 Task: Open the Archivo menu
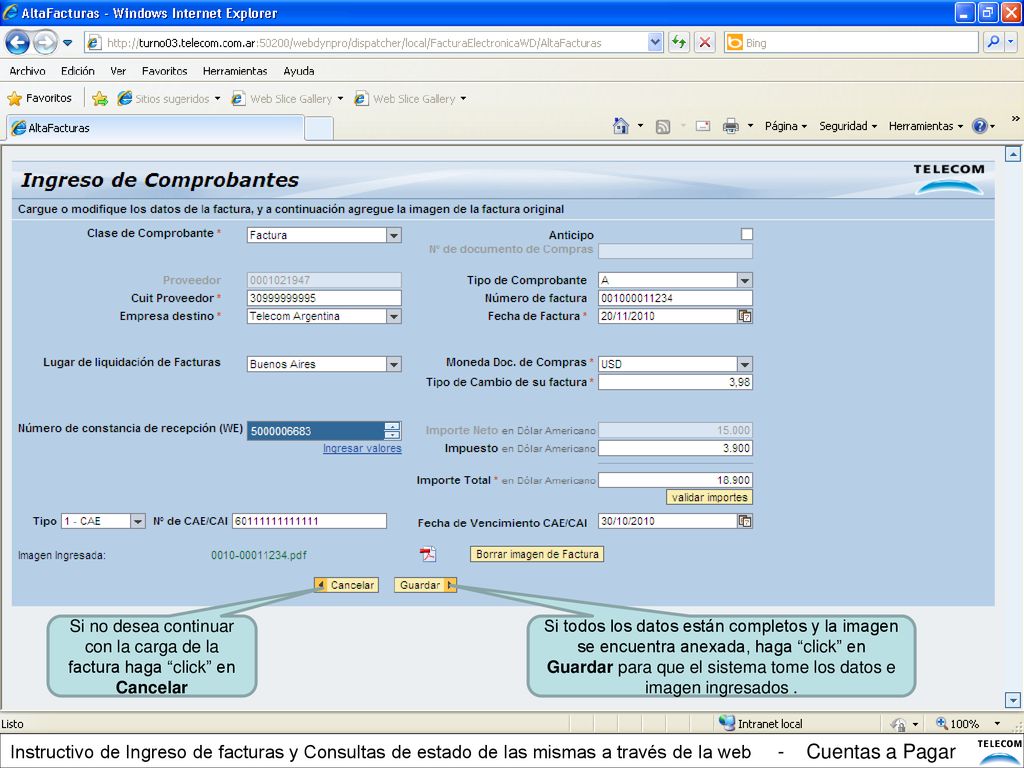click(x=27, y=71)
